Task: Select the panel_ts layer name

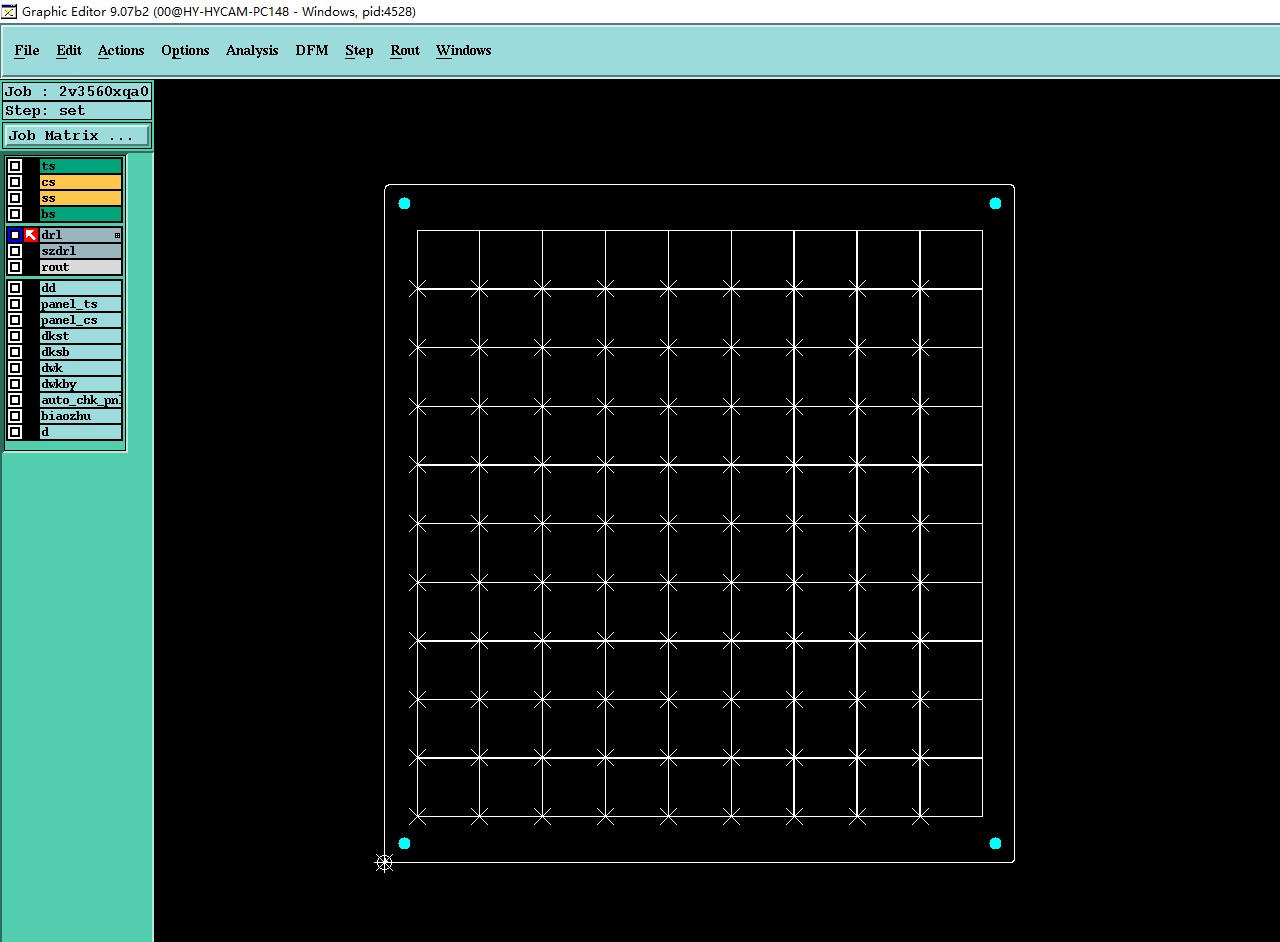Action: point(81,304)
